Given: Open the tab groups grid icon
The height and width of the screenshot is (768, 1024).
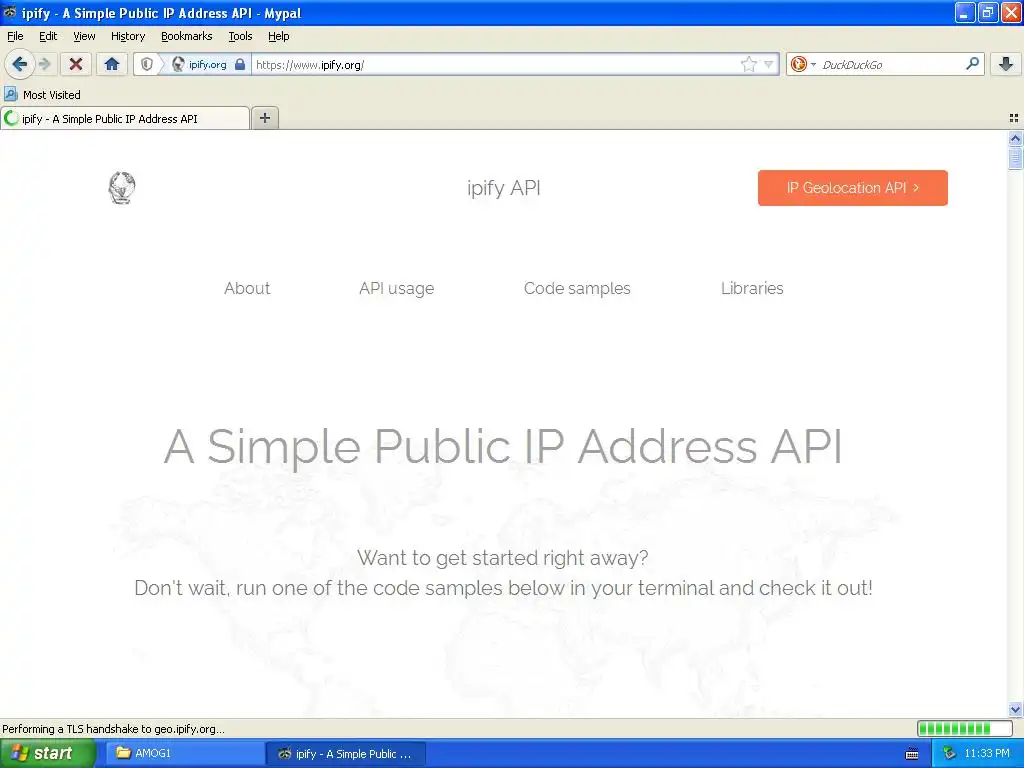Looking at the screenshot, I should click(1014, 118).
